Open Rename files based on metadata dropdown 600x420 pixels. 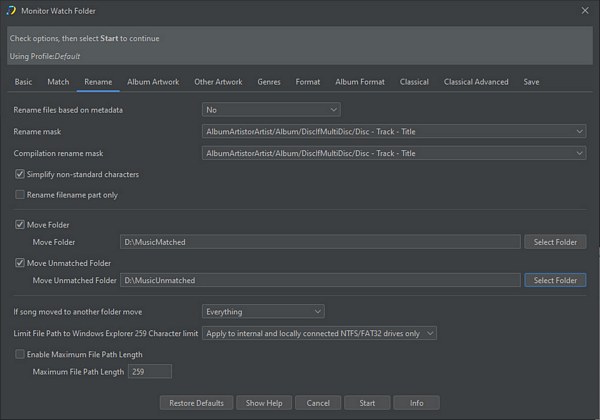271,109
